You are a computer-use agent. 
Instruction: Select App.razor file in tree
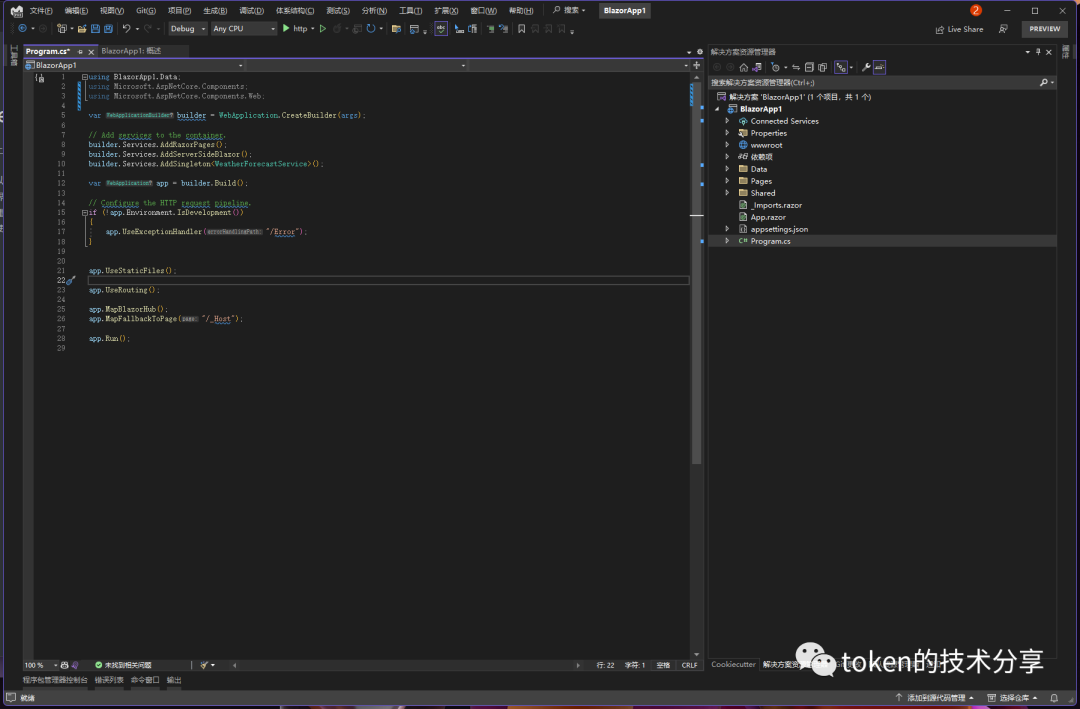click(767, 217)
